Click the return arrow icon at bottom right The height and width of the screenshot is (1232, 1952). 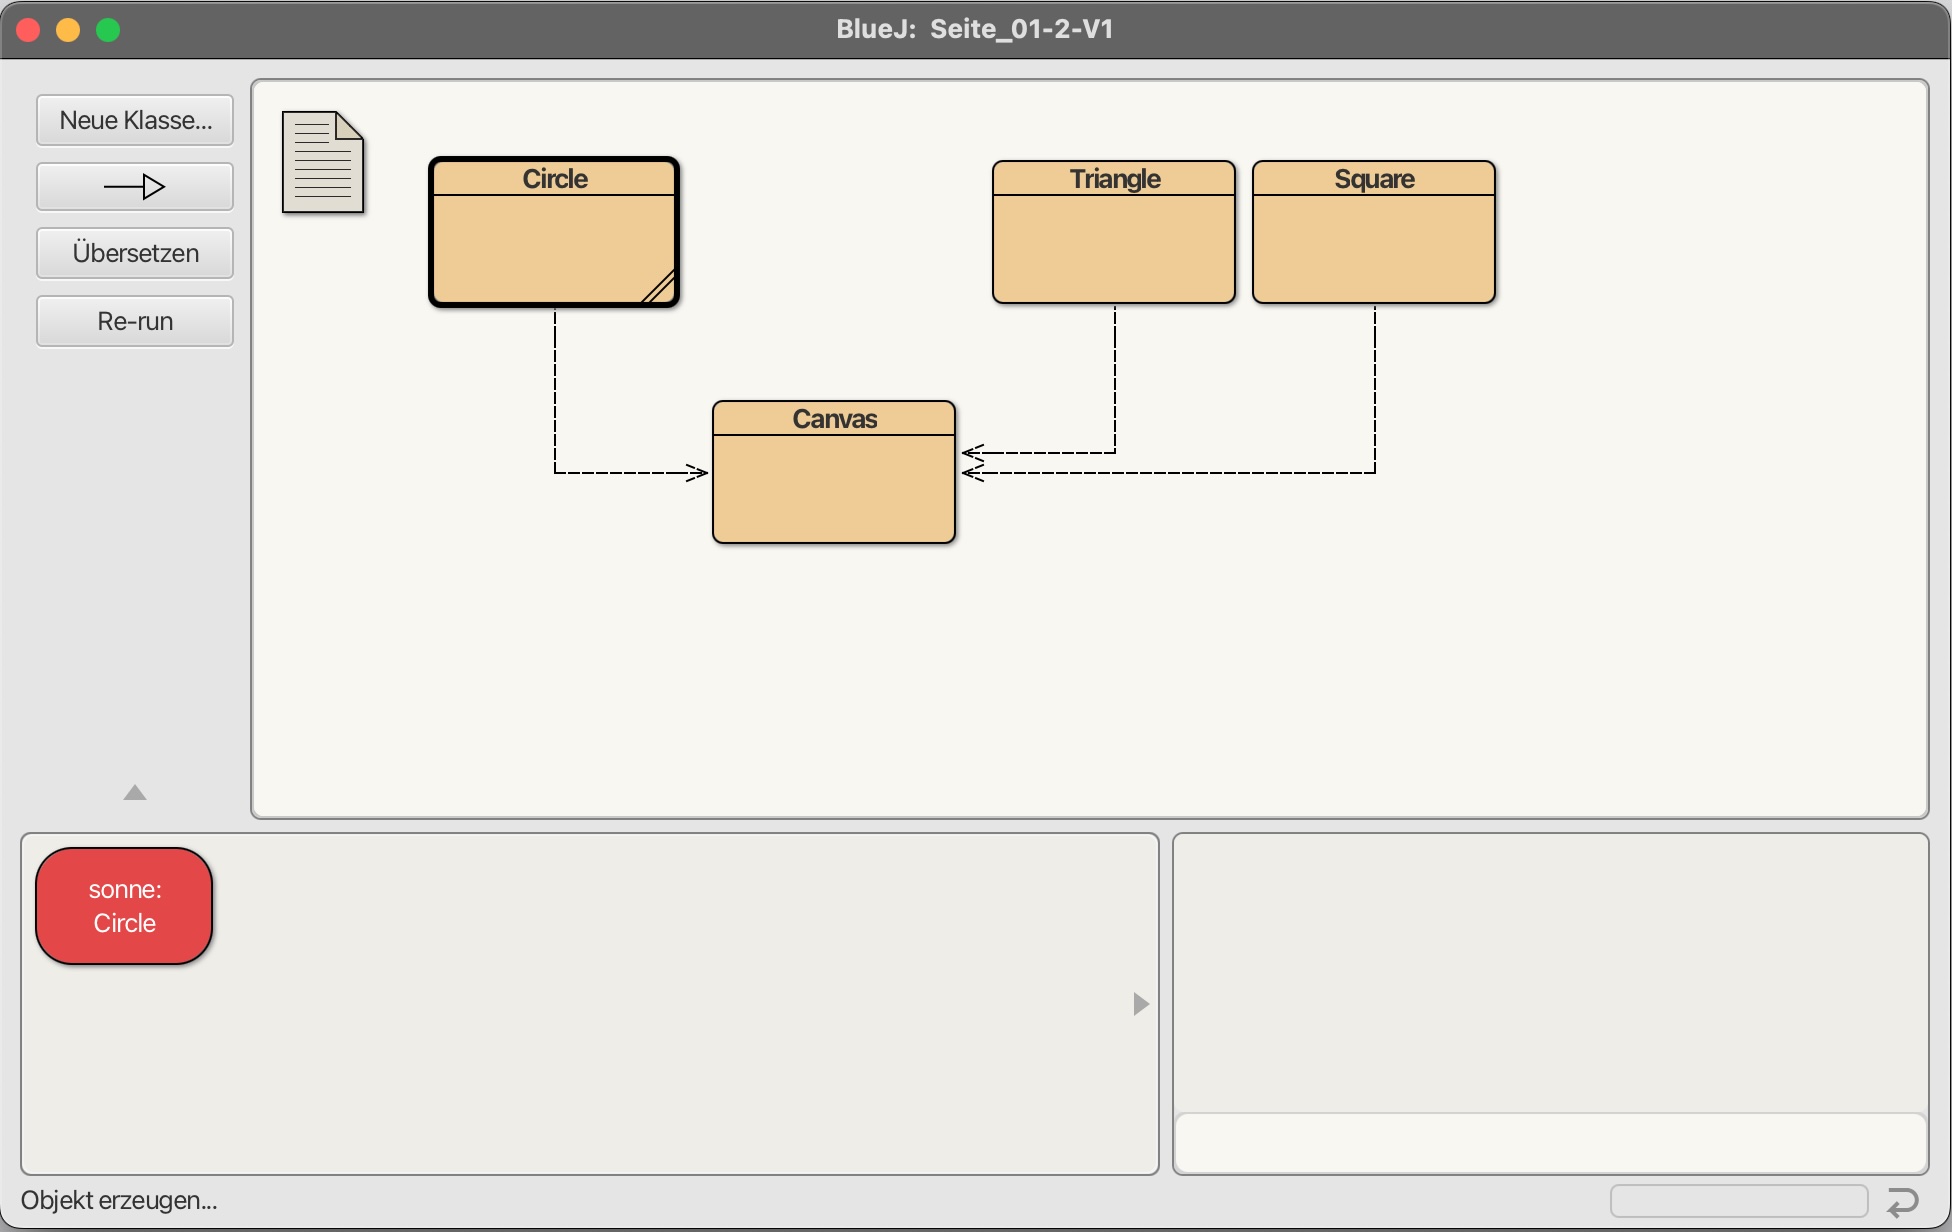pyautogui.click(x=1902, y=1201)
